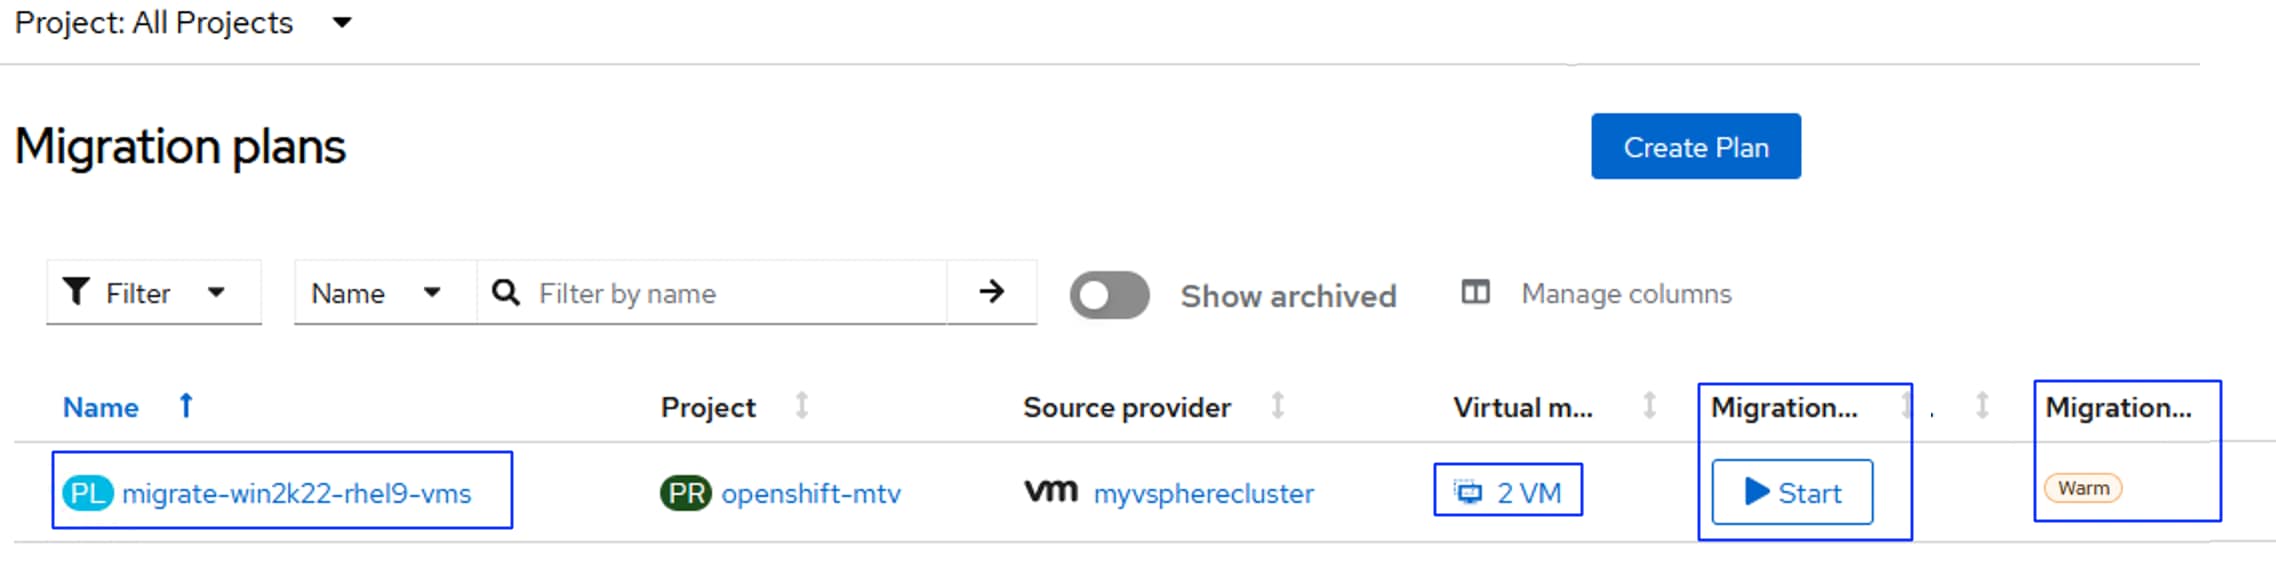Click the Manage columns icon
Screen dimensions: 2276x584
[1475, 293]
